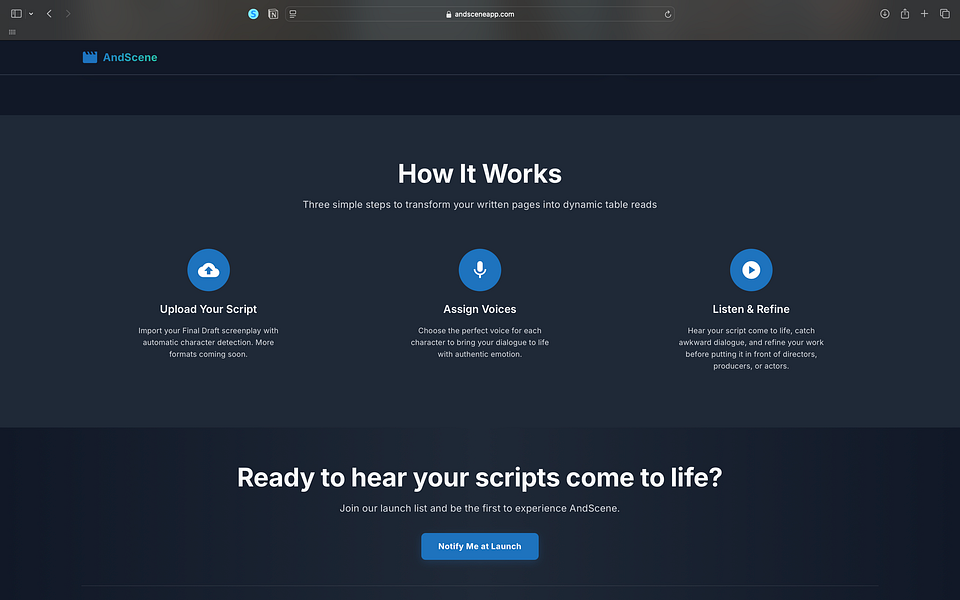The height and width of the screenshot is (600, 960).
Task: Click 'Ready to hear your scripts come to life?' heading
Action: pyautogui.click(x=479, y=478)
